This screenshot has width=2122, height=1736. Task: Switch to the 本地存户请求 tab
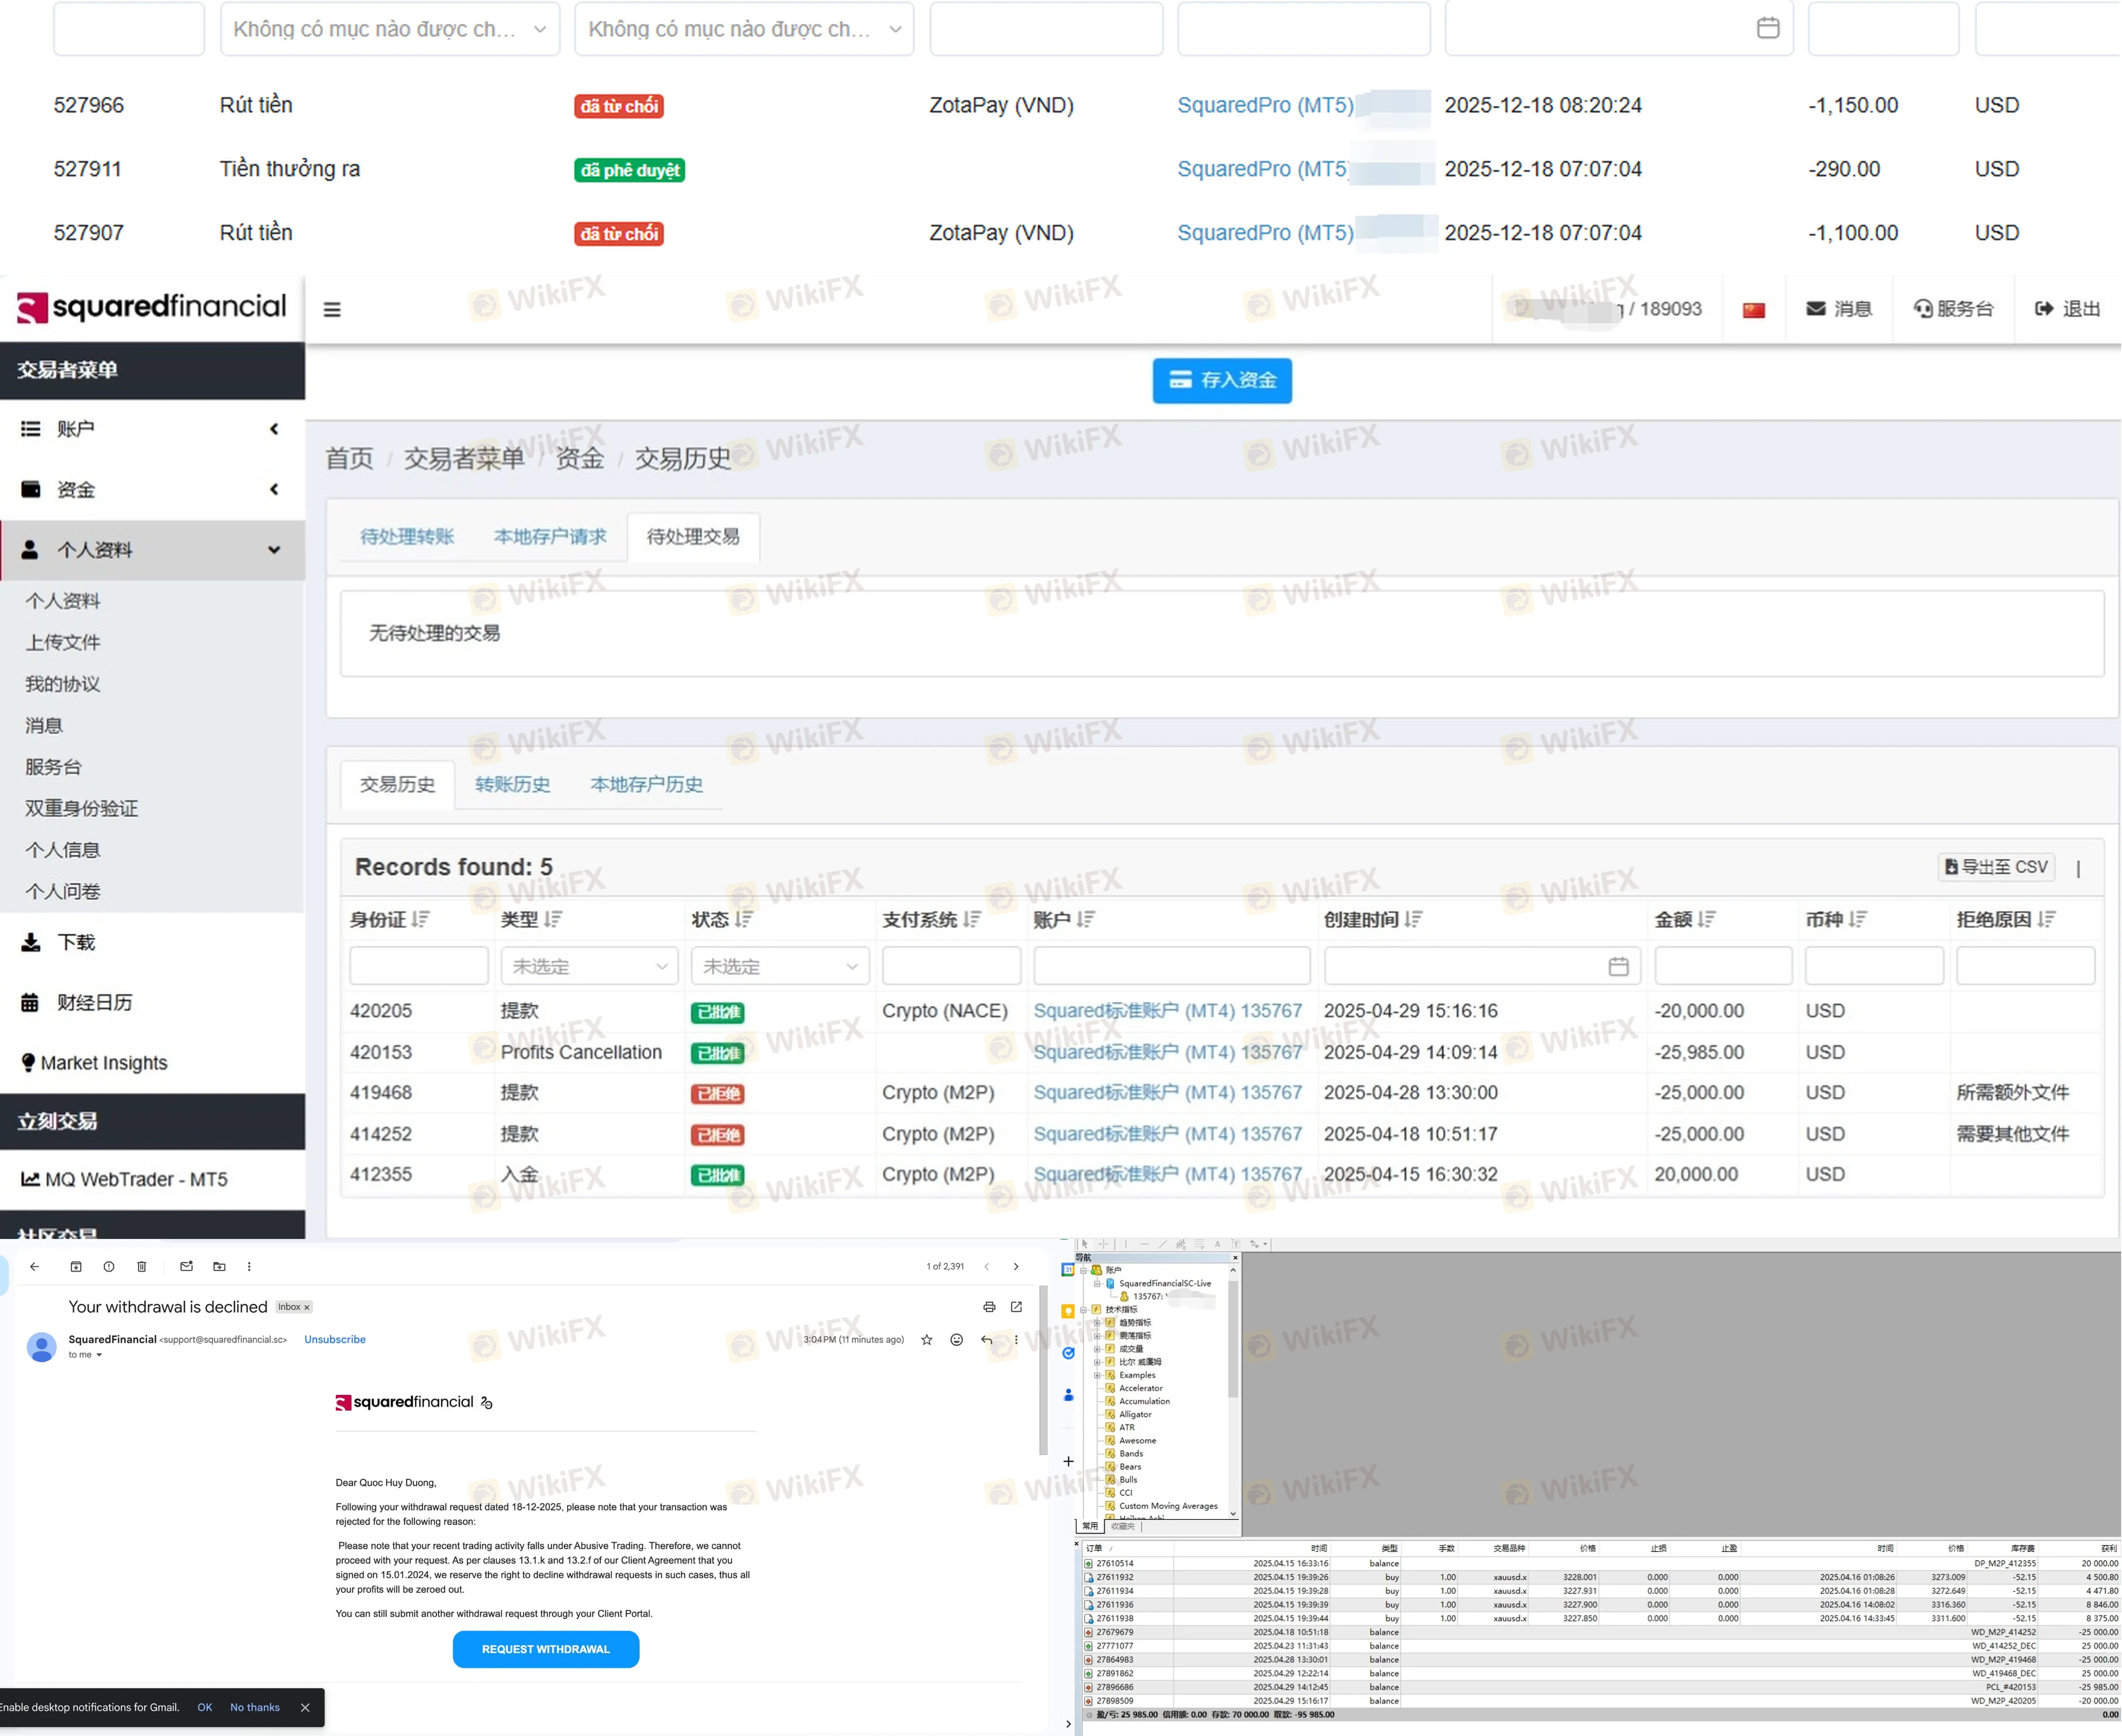coord(550,537)
